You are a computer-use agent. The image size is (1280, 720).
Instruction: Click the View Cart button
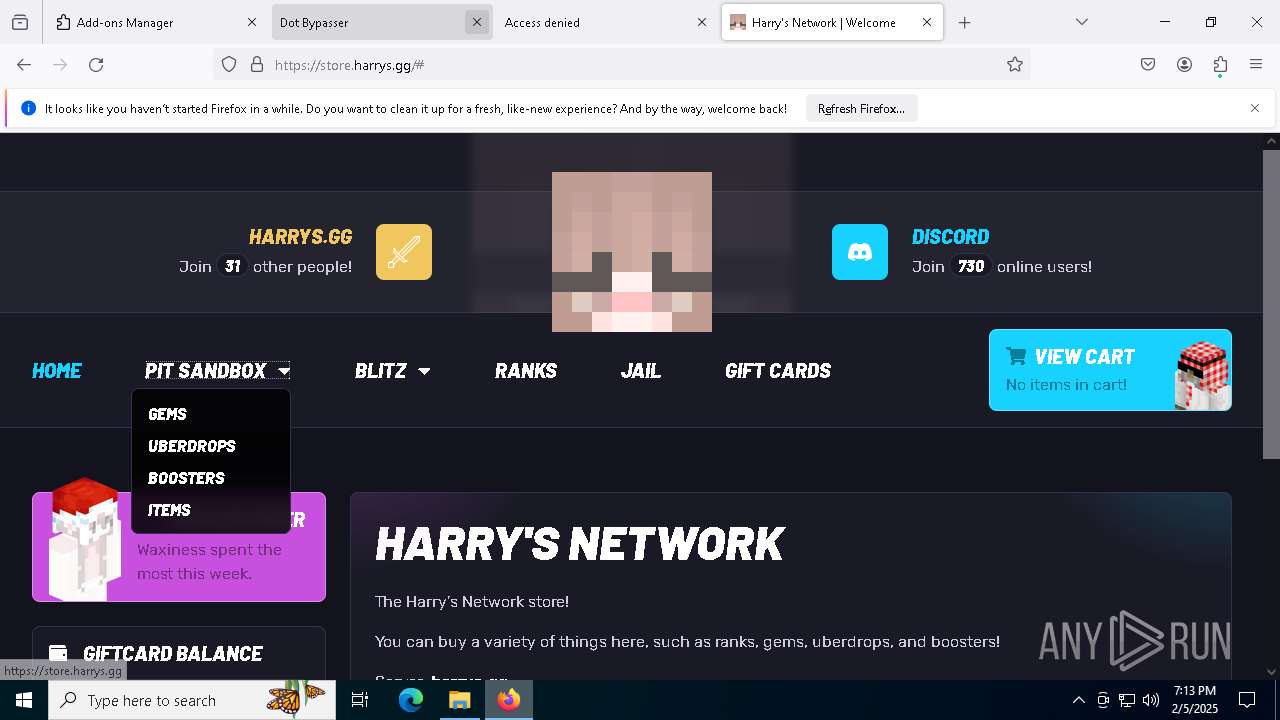tap(1110, 370)
